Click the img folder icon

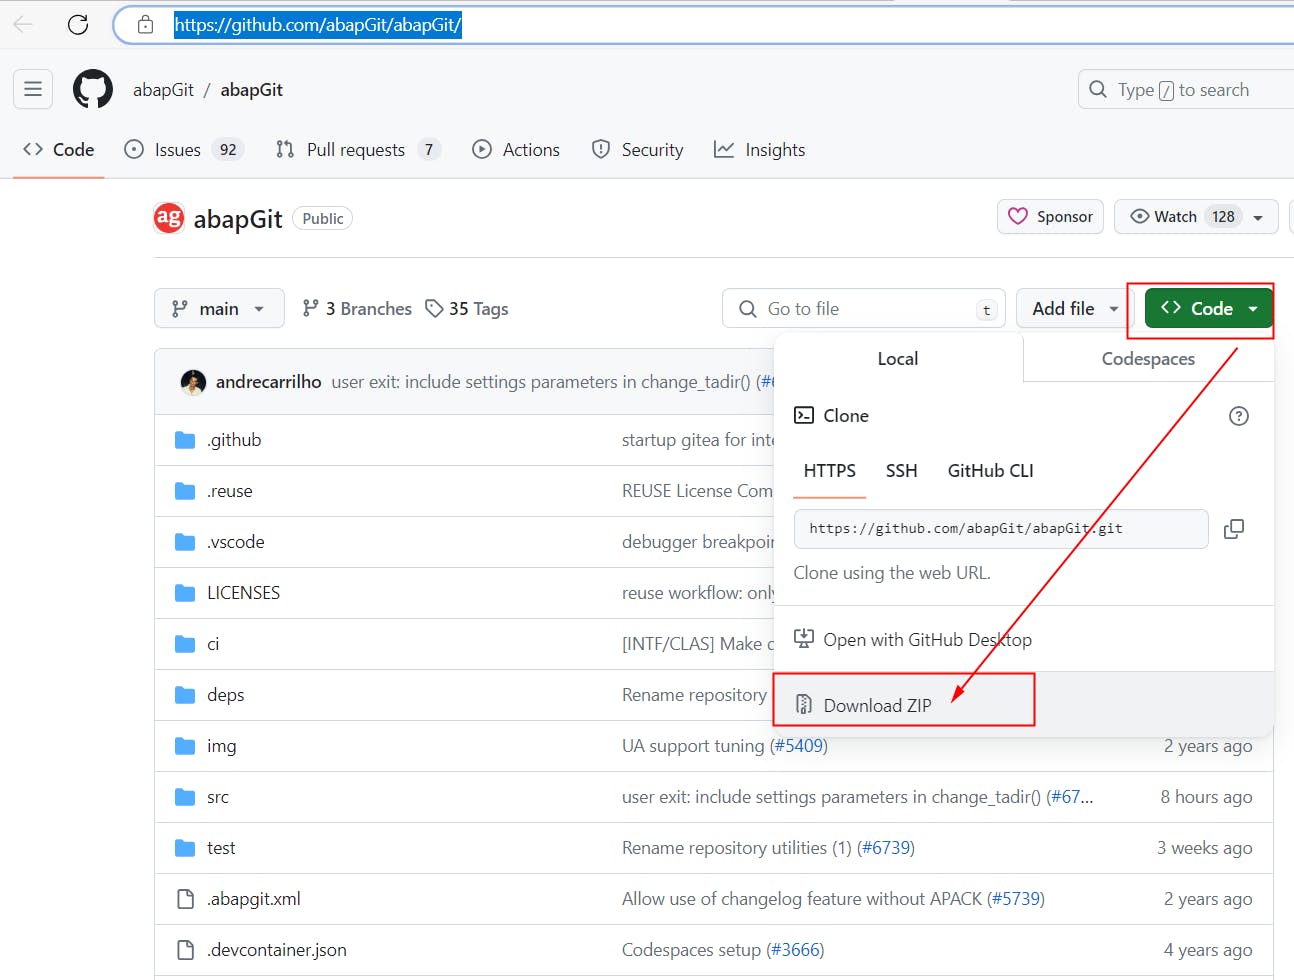coord(185,746)
